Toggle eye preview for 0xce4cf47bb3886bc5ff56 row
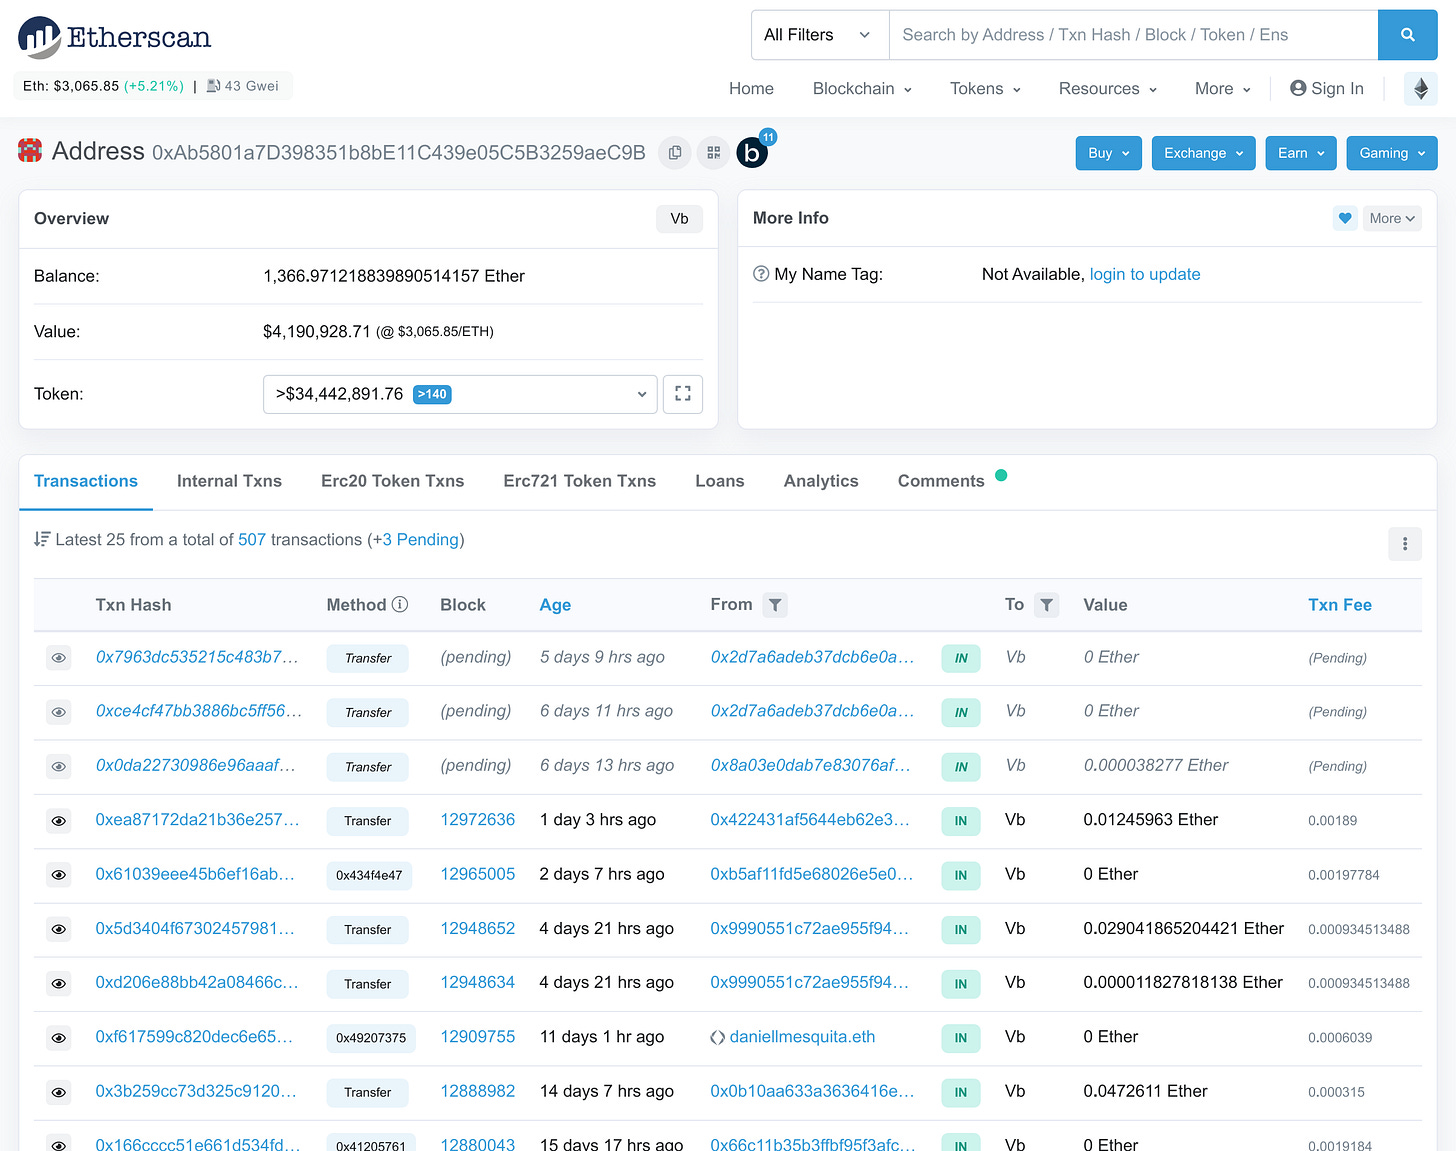The width and height of the screenshot is (1456, 1151). [x=59, y=712]
